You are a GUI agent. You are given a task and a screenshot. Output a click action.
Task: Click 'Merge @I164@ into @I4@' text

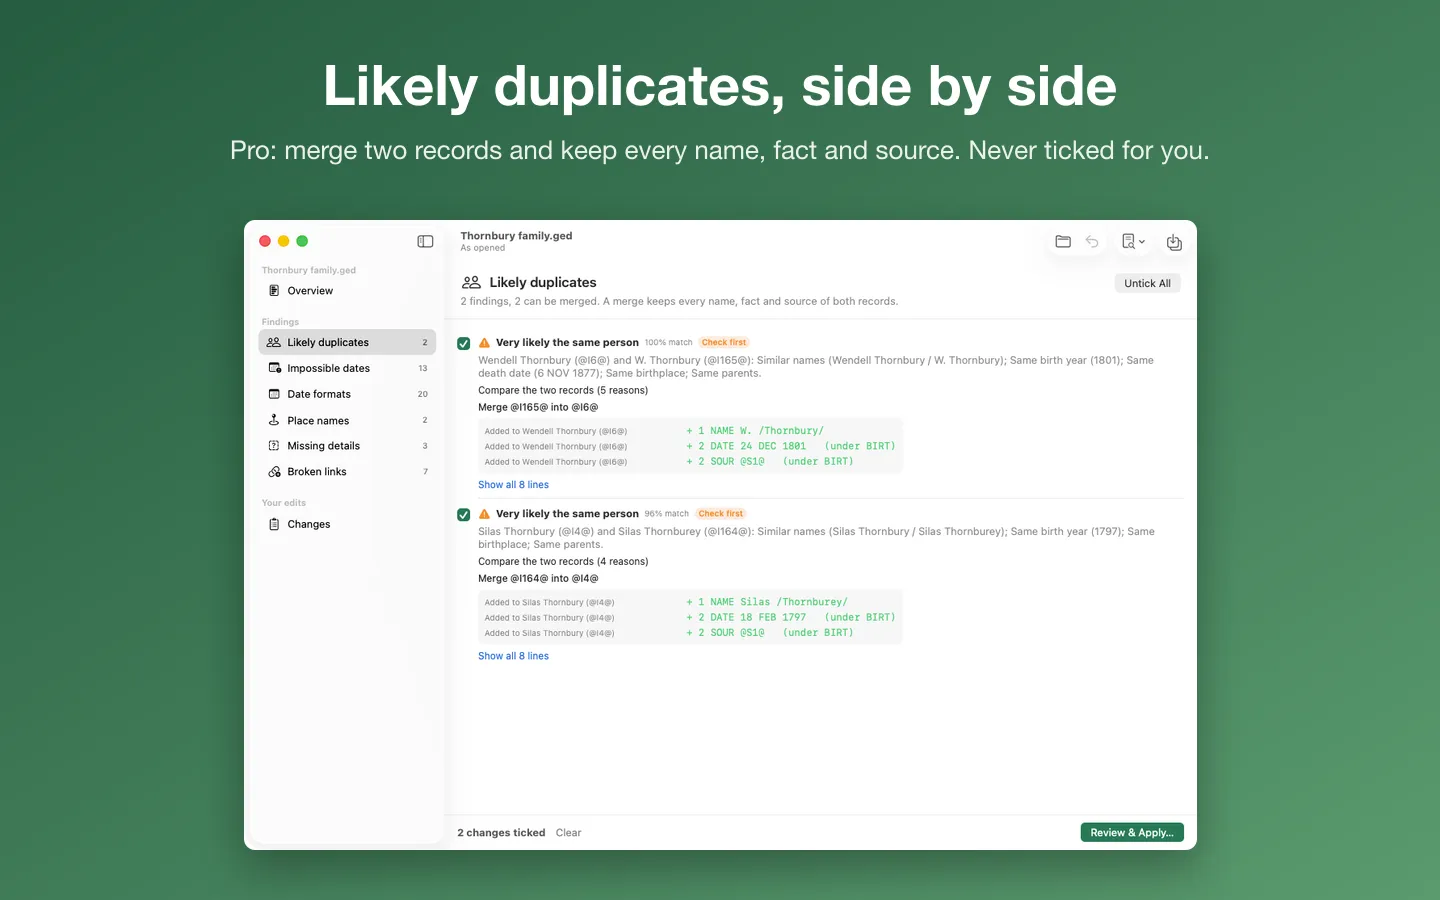[538, 578]
